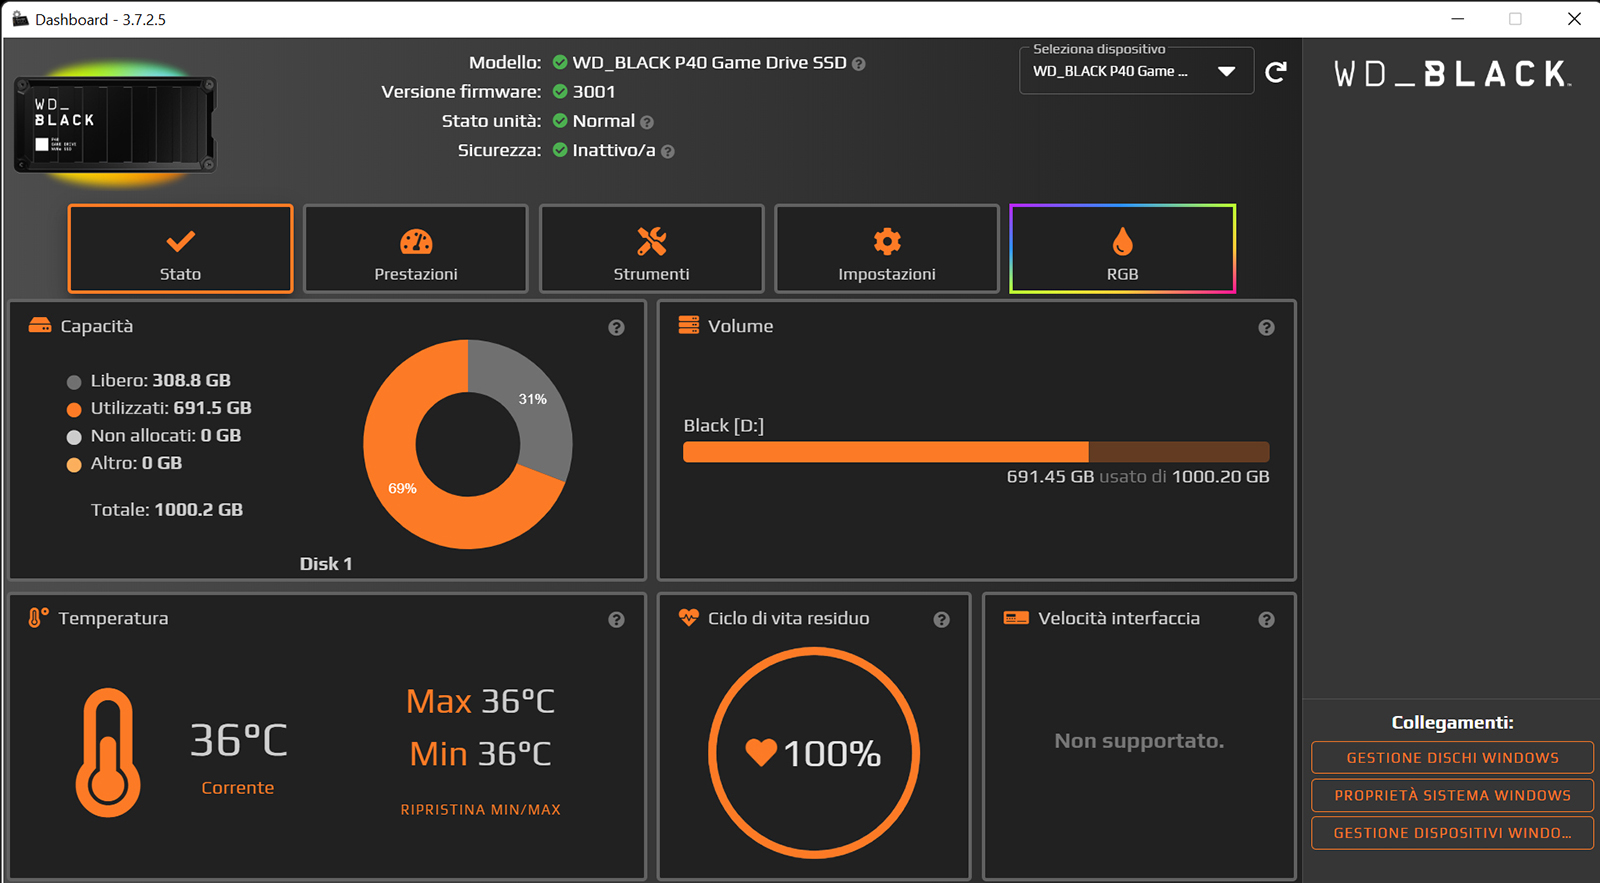Click the 'Black [D:]' volume name
Viewport: 1600px width, 883px height.
coord(724,426)
